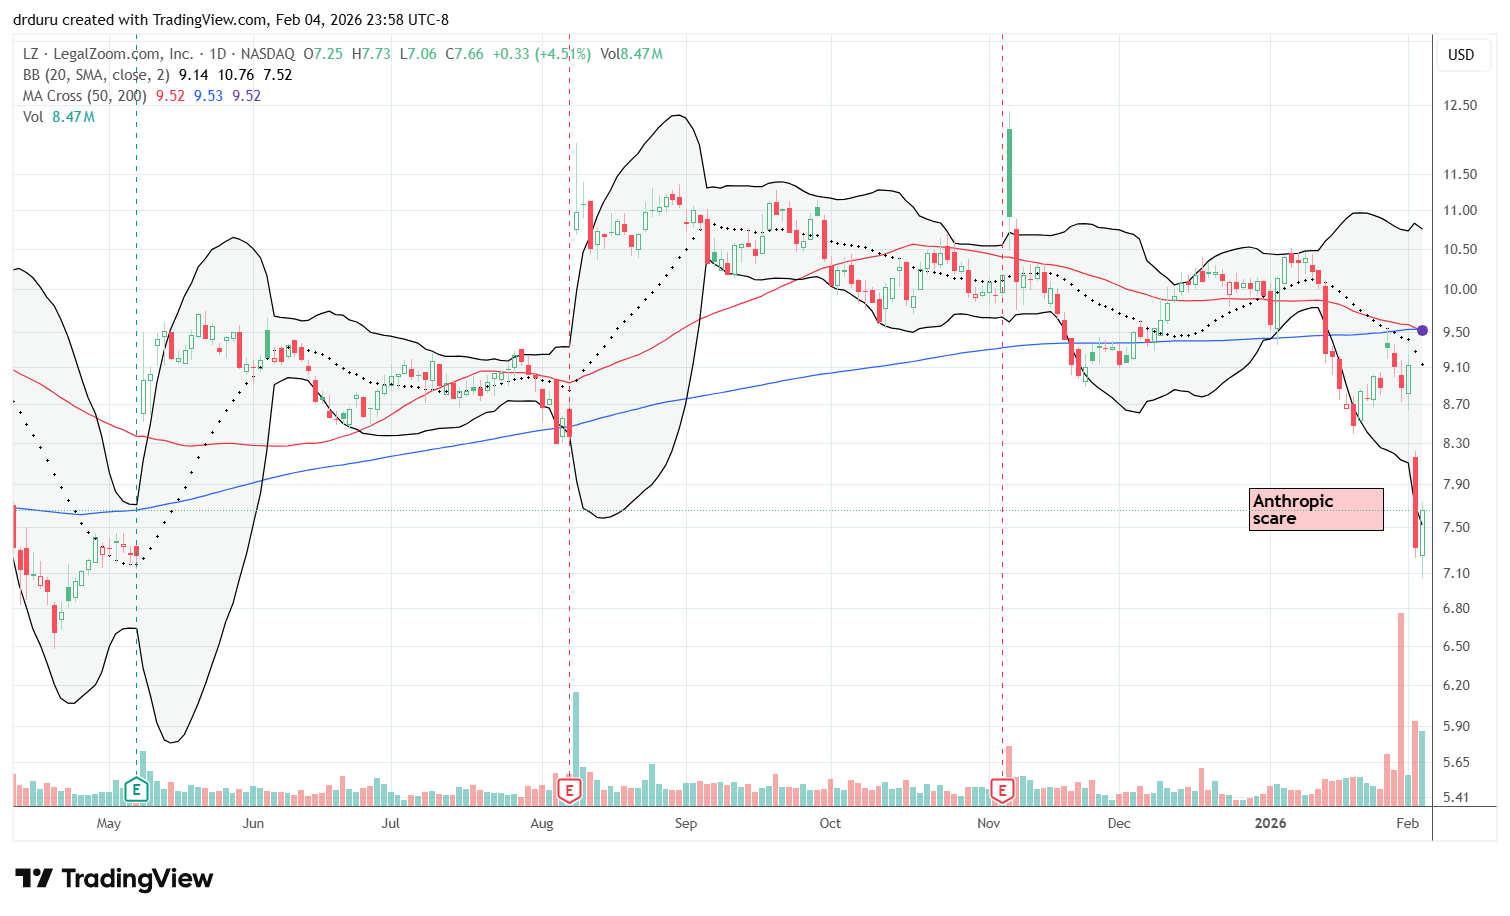The image size is (1510, 916).
Task: Click the May earnings E marker
Action: coord(136,791)
